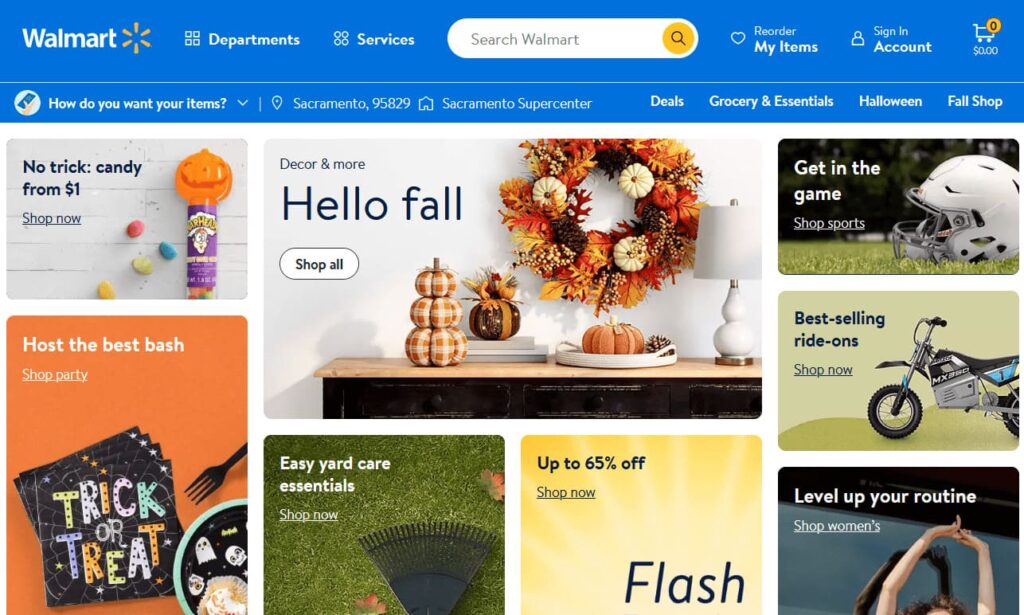The width and height of the screenshot is (1024, 615).
Task: Click the Walmart spark logo
Action: (x=136, y=38)
